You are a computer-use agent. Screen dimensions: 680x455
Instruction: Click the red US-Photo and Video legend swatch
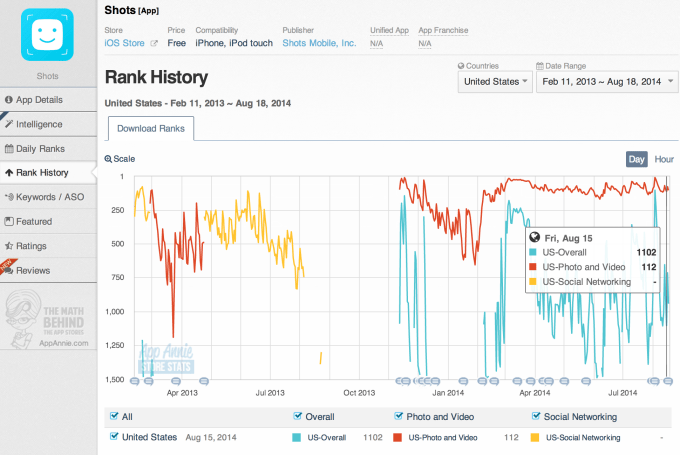[x=397, y=438]
